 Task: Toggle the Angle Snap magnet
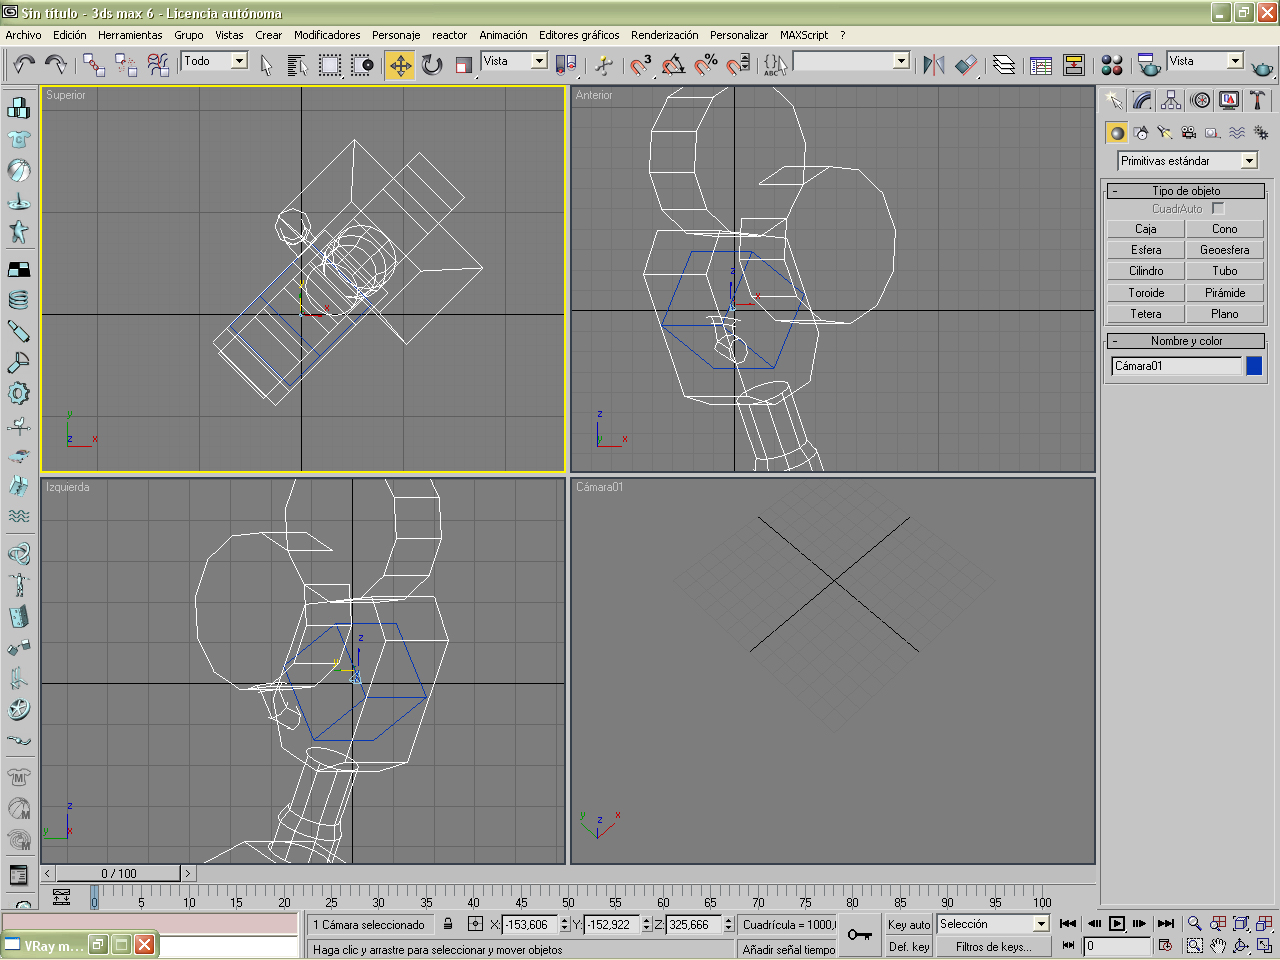pos(674,65)
